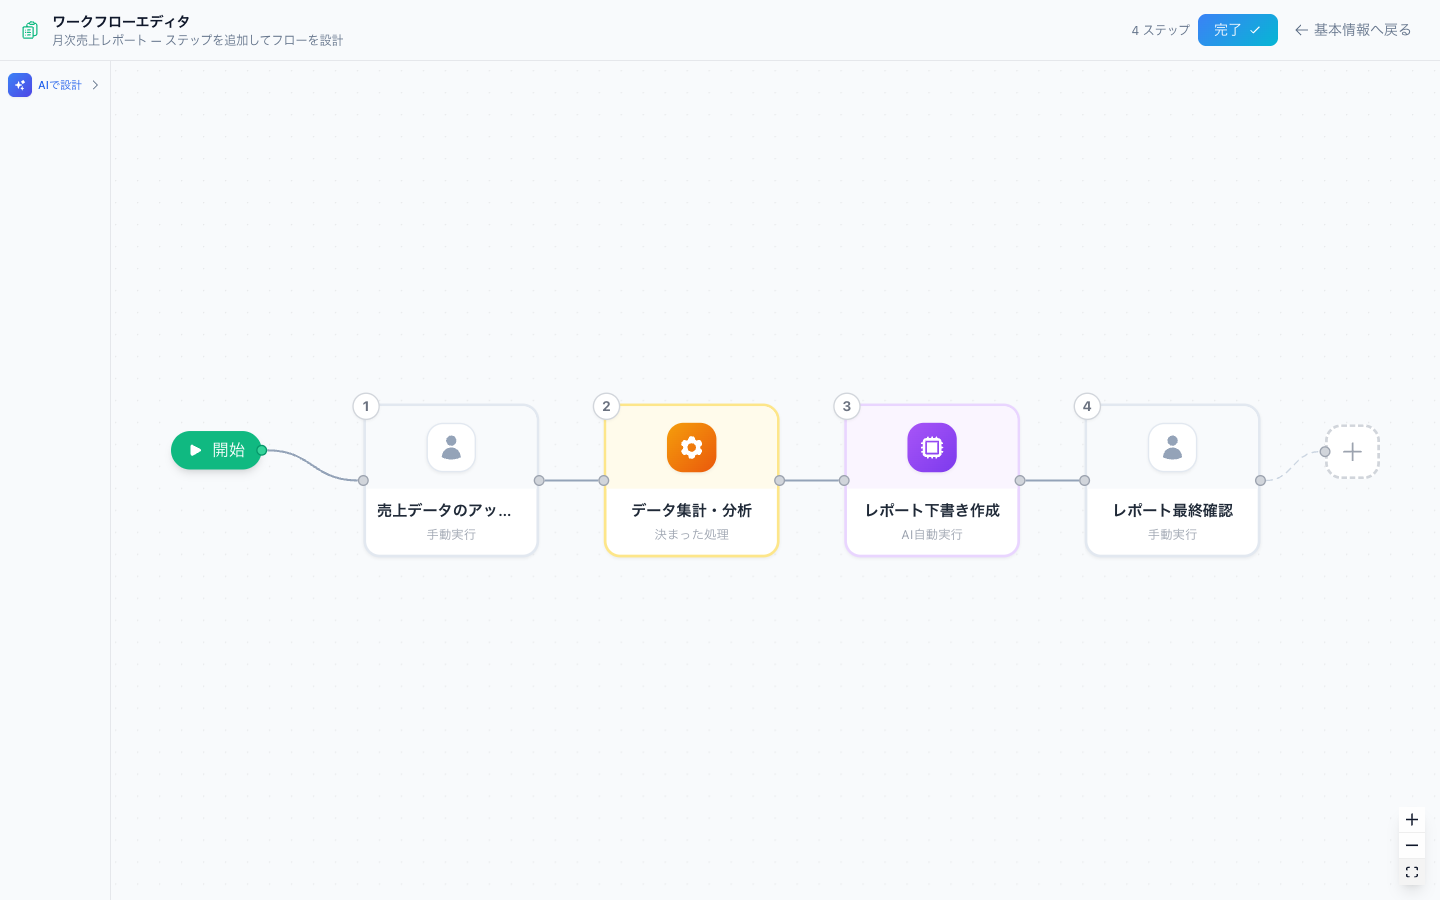Image resolution: width=1440 pixels, height=900 pixels.
Task: Select the データ集計・分析 step card
Action: point(691,480)
